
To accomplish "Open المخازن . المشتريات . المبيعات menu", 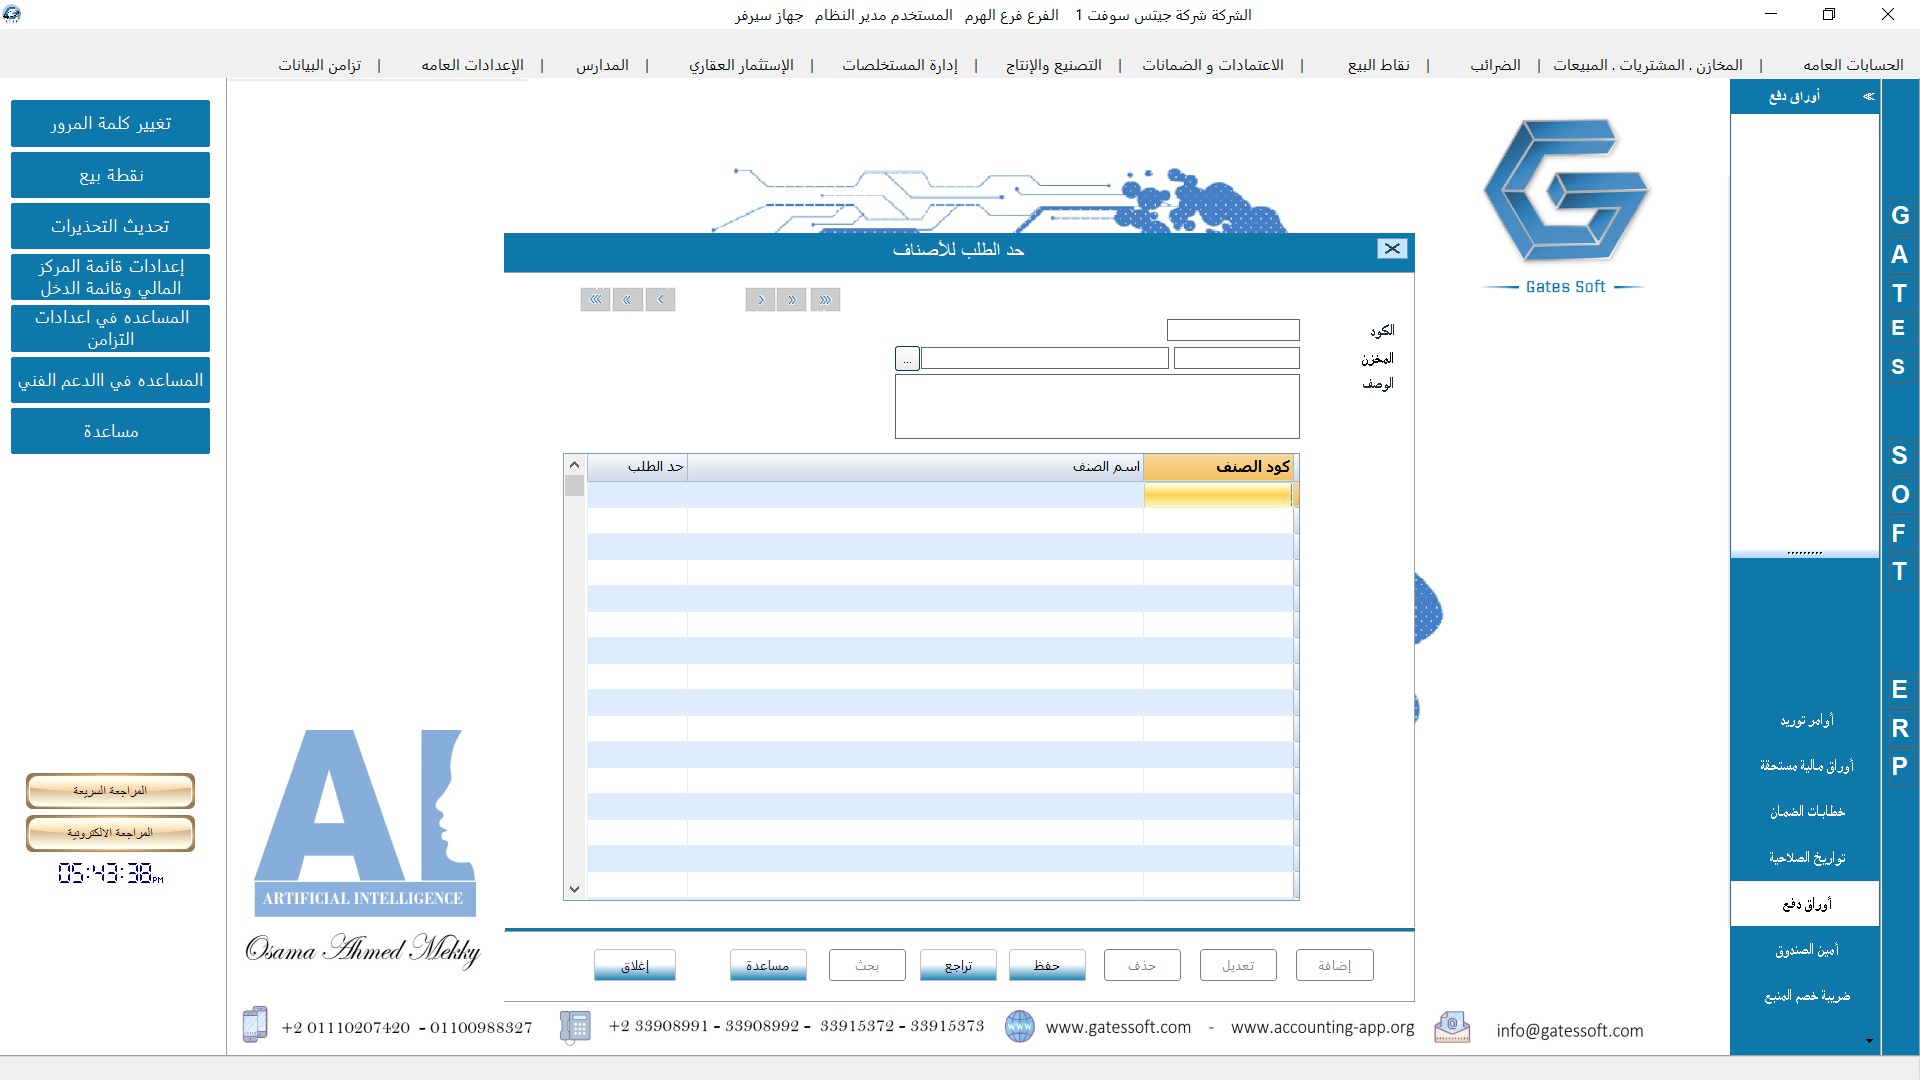I will [x=1647, y=65].
